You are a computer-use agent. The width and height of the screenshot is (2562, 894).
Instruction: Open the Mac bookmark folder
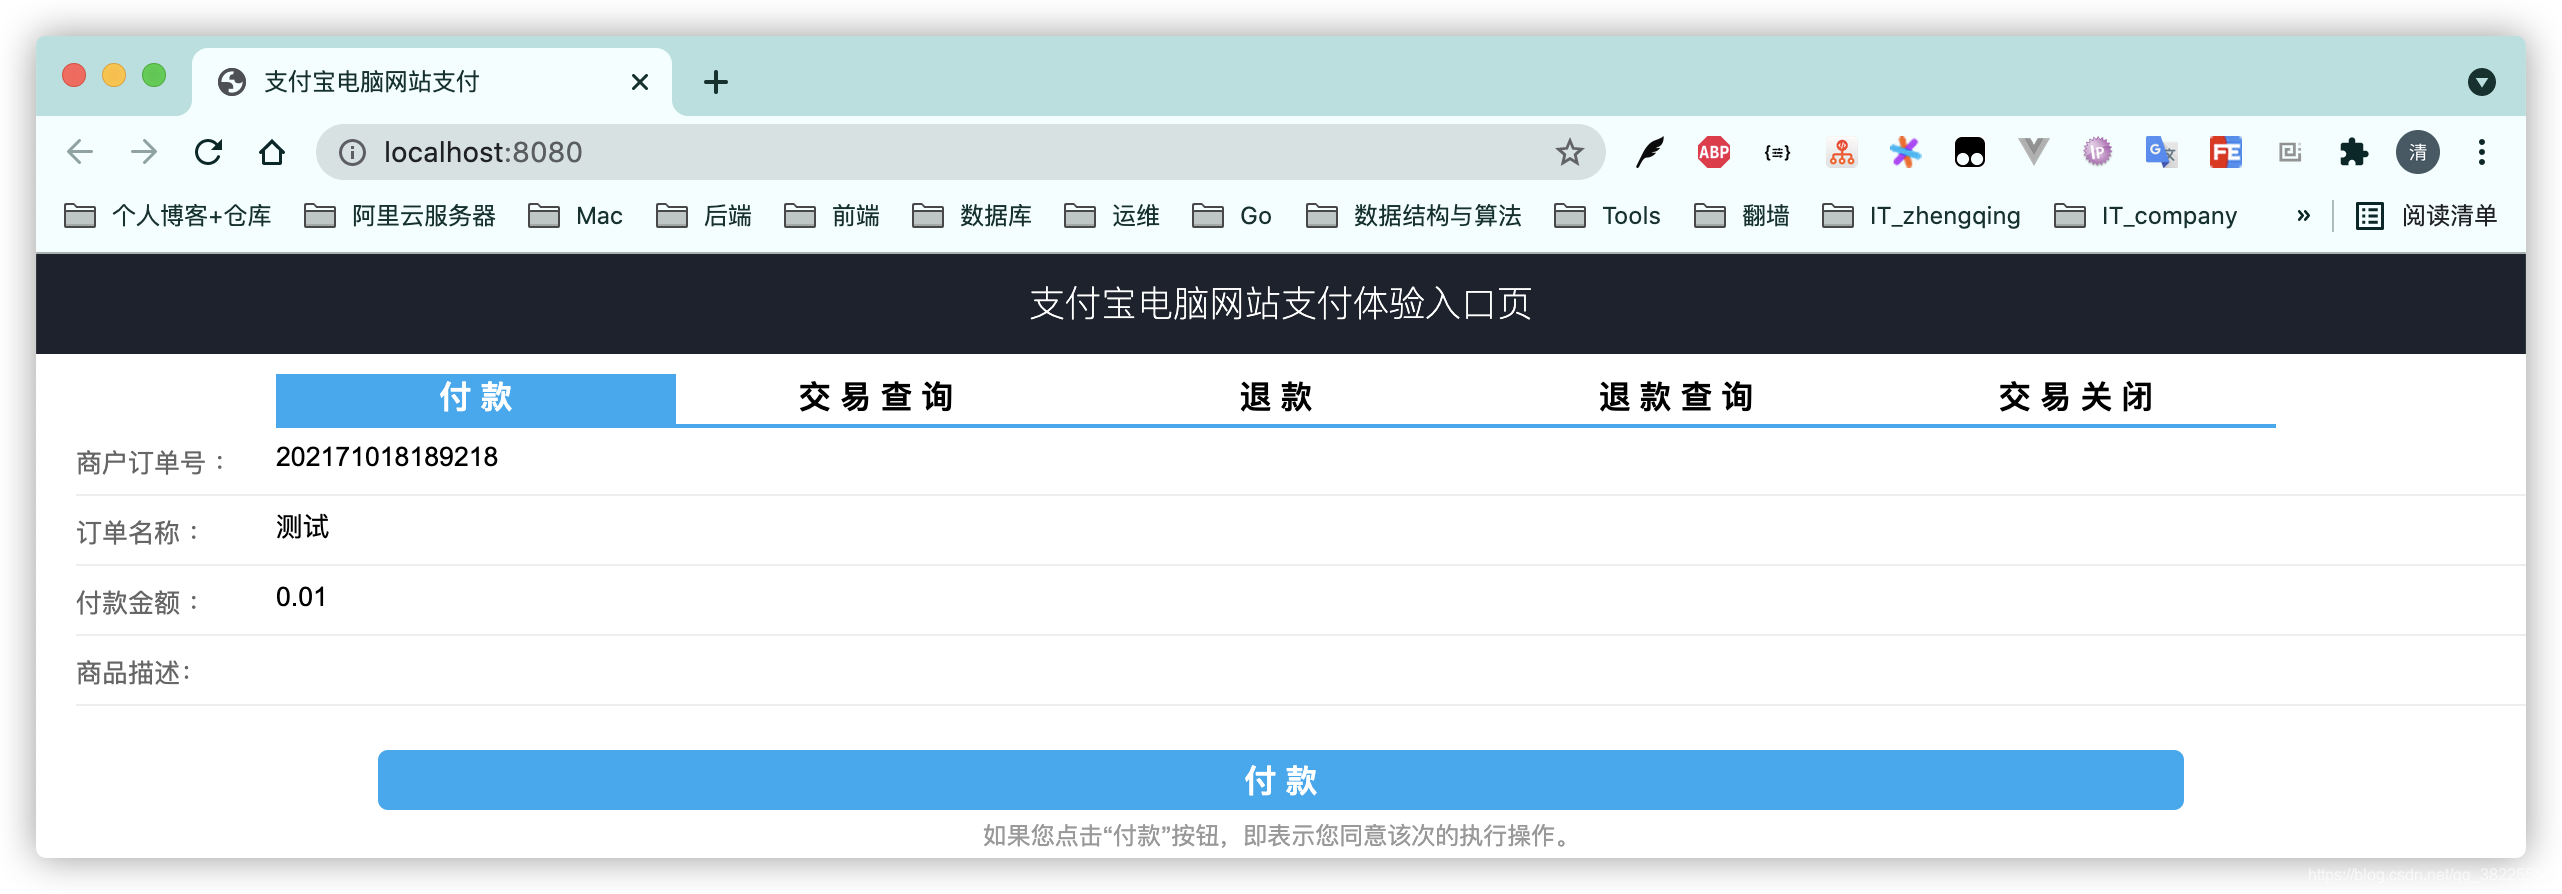click(x=576, y=215)
